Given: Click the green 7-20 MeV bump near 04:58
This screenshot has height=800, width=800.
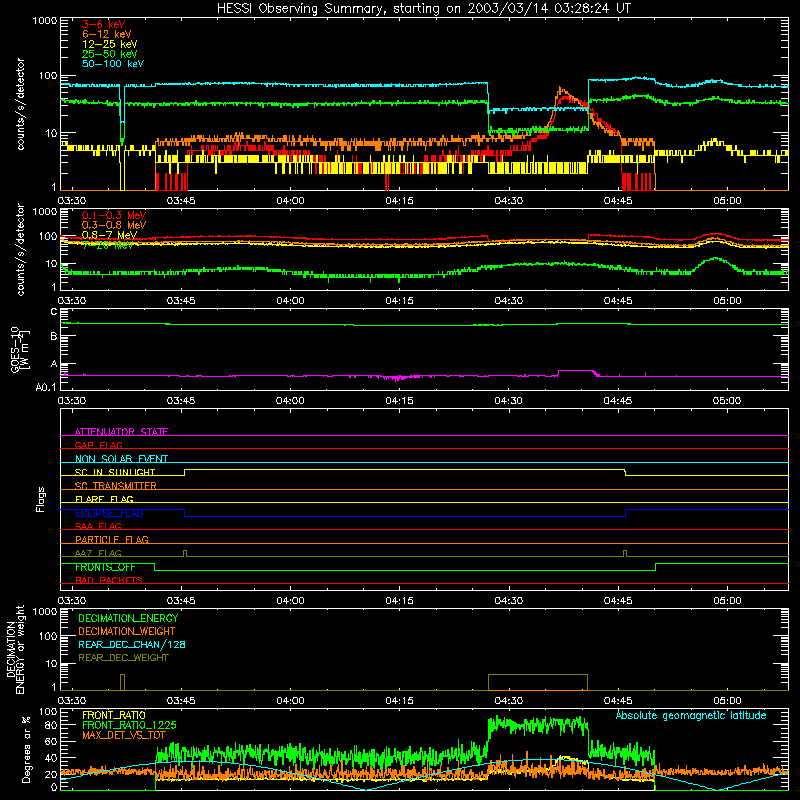Looking at the screenshot, I should (716, 260).
